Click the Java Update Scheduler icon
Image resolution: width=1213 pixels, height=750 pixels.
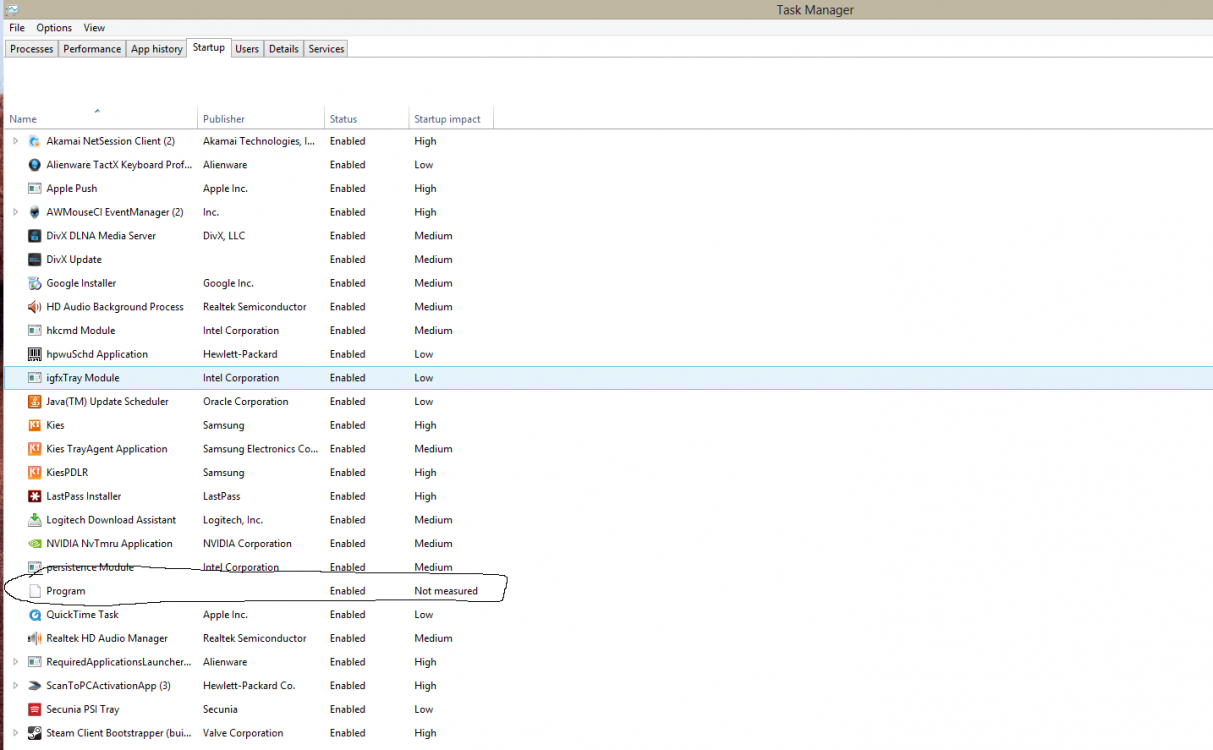[x=35, y=402]
